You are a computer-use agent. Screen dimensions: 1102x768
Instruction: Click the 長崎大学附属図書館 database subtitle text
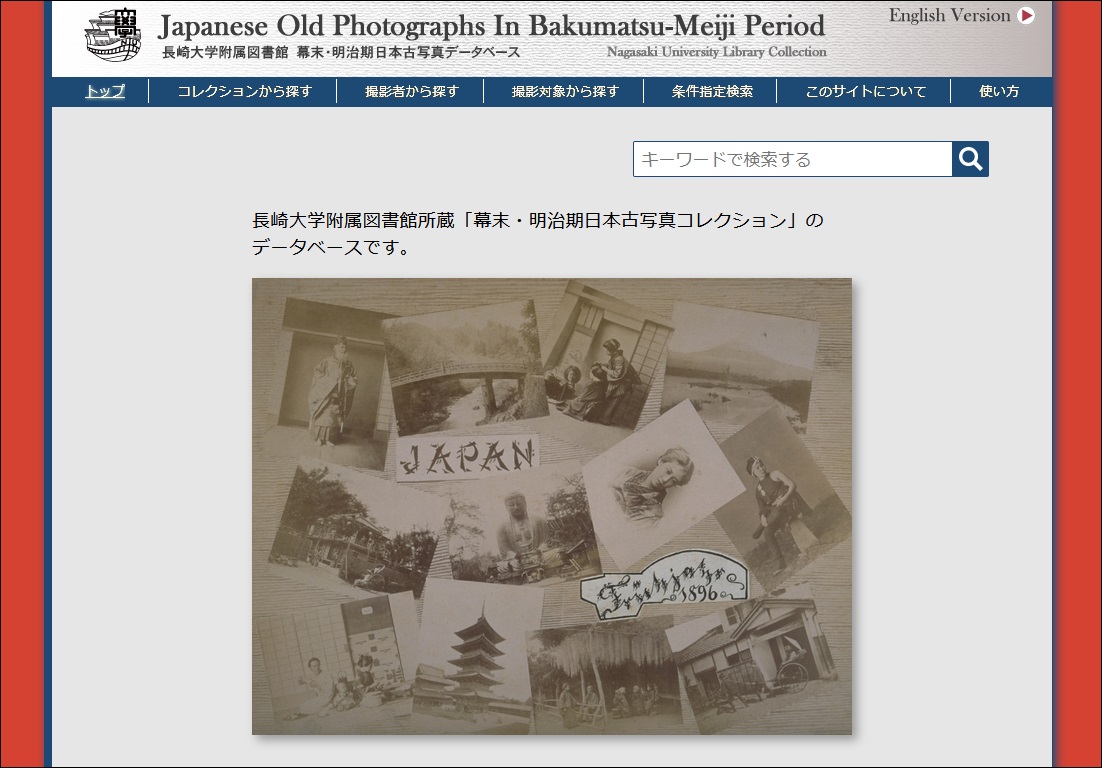coord(341,52)
